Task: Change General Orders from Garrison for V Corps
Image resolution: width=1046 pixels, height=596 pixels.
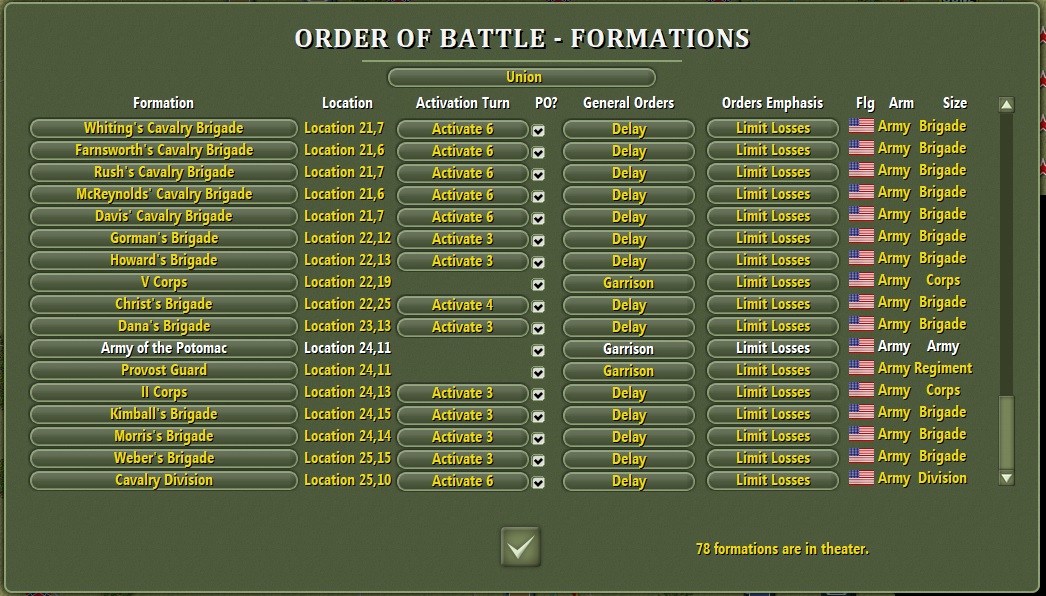Action: click(x=628, y=282)
